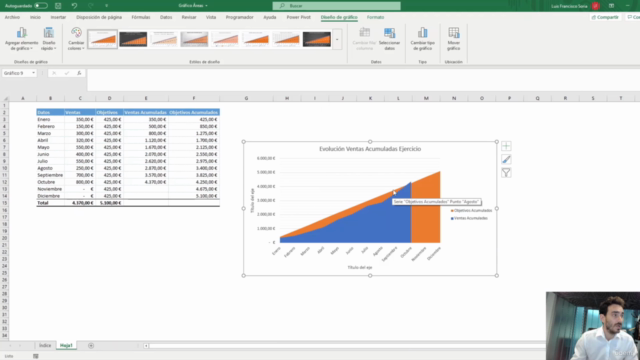Open Agregar elemento de gráfico menu
This screenshot has width=640, height=360.
tap(22, 39)
